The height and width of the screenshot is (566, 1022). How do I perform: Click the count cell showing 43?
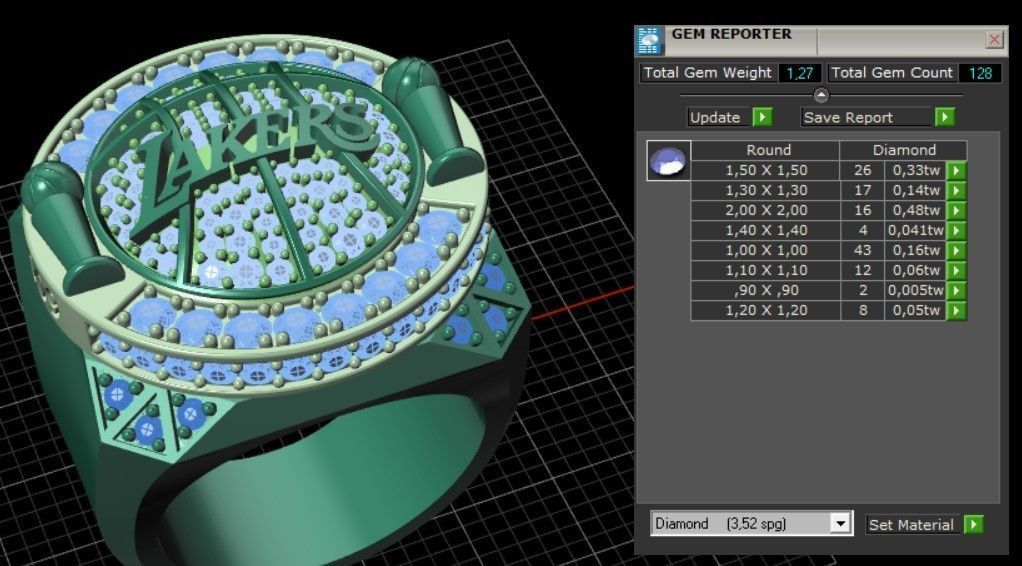click(x=862, y=250)
